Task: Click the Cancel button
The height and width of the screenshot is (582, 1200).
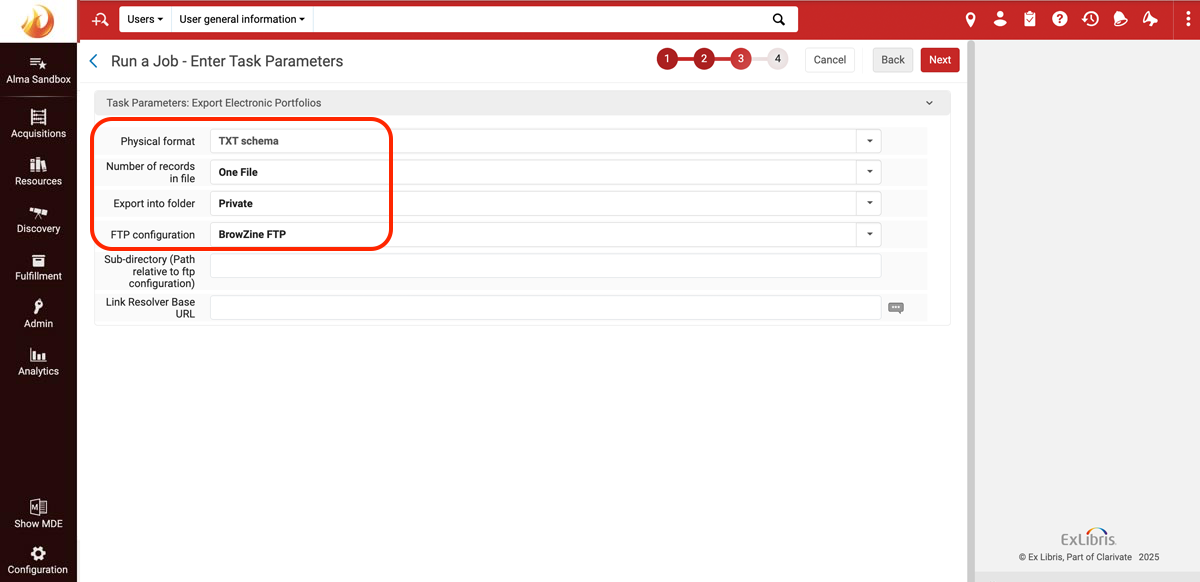Action: pos(830,60)
